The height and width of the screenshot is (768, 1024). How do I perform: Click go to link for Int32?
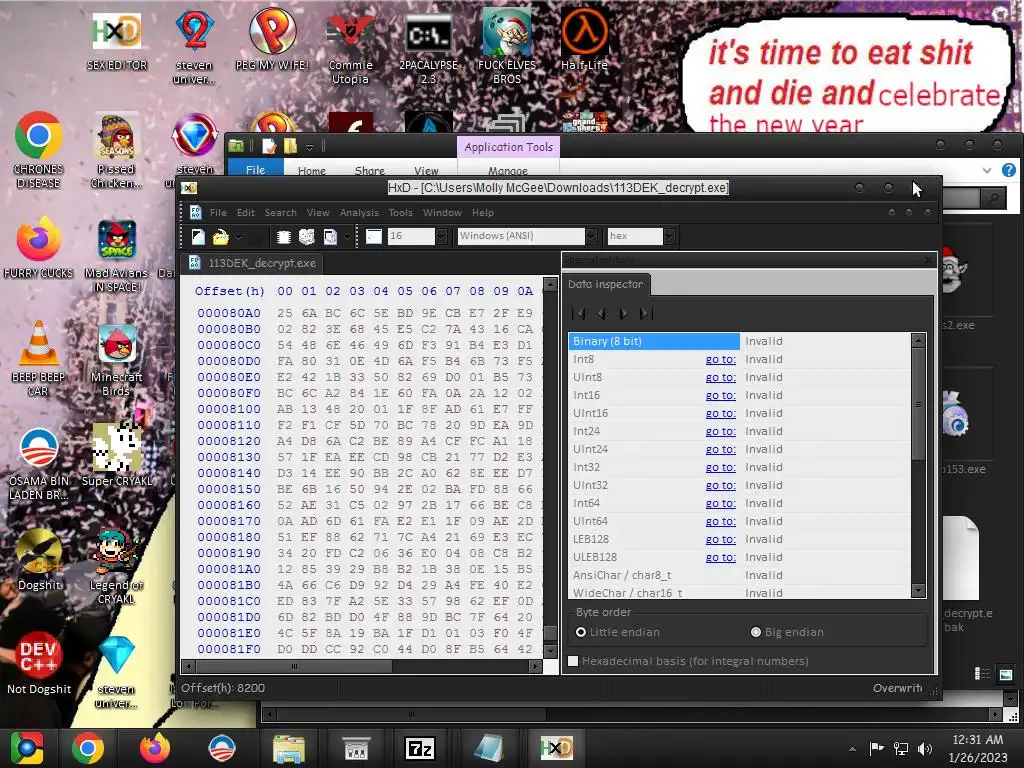720,468
